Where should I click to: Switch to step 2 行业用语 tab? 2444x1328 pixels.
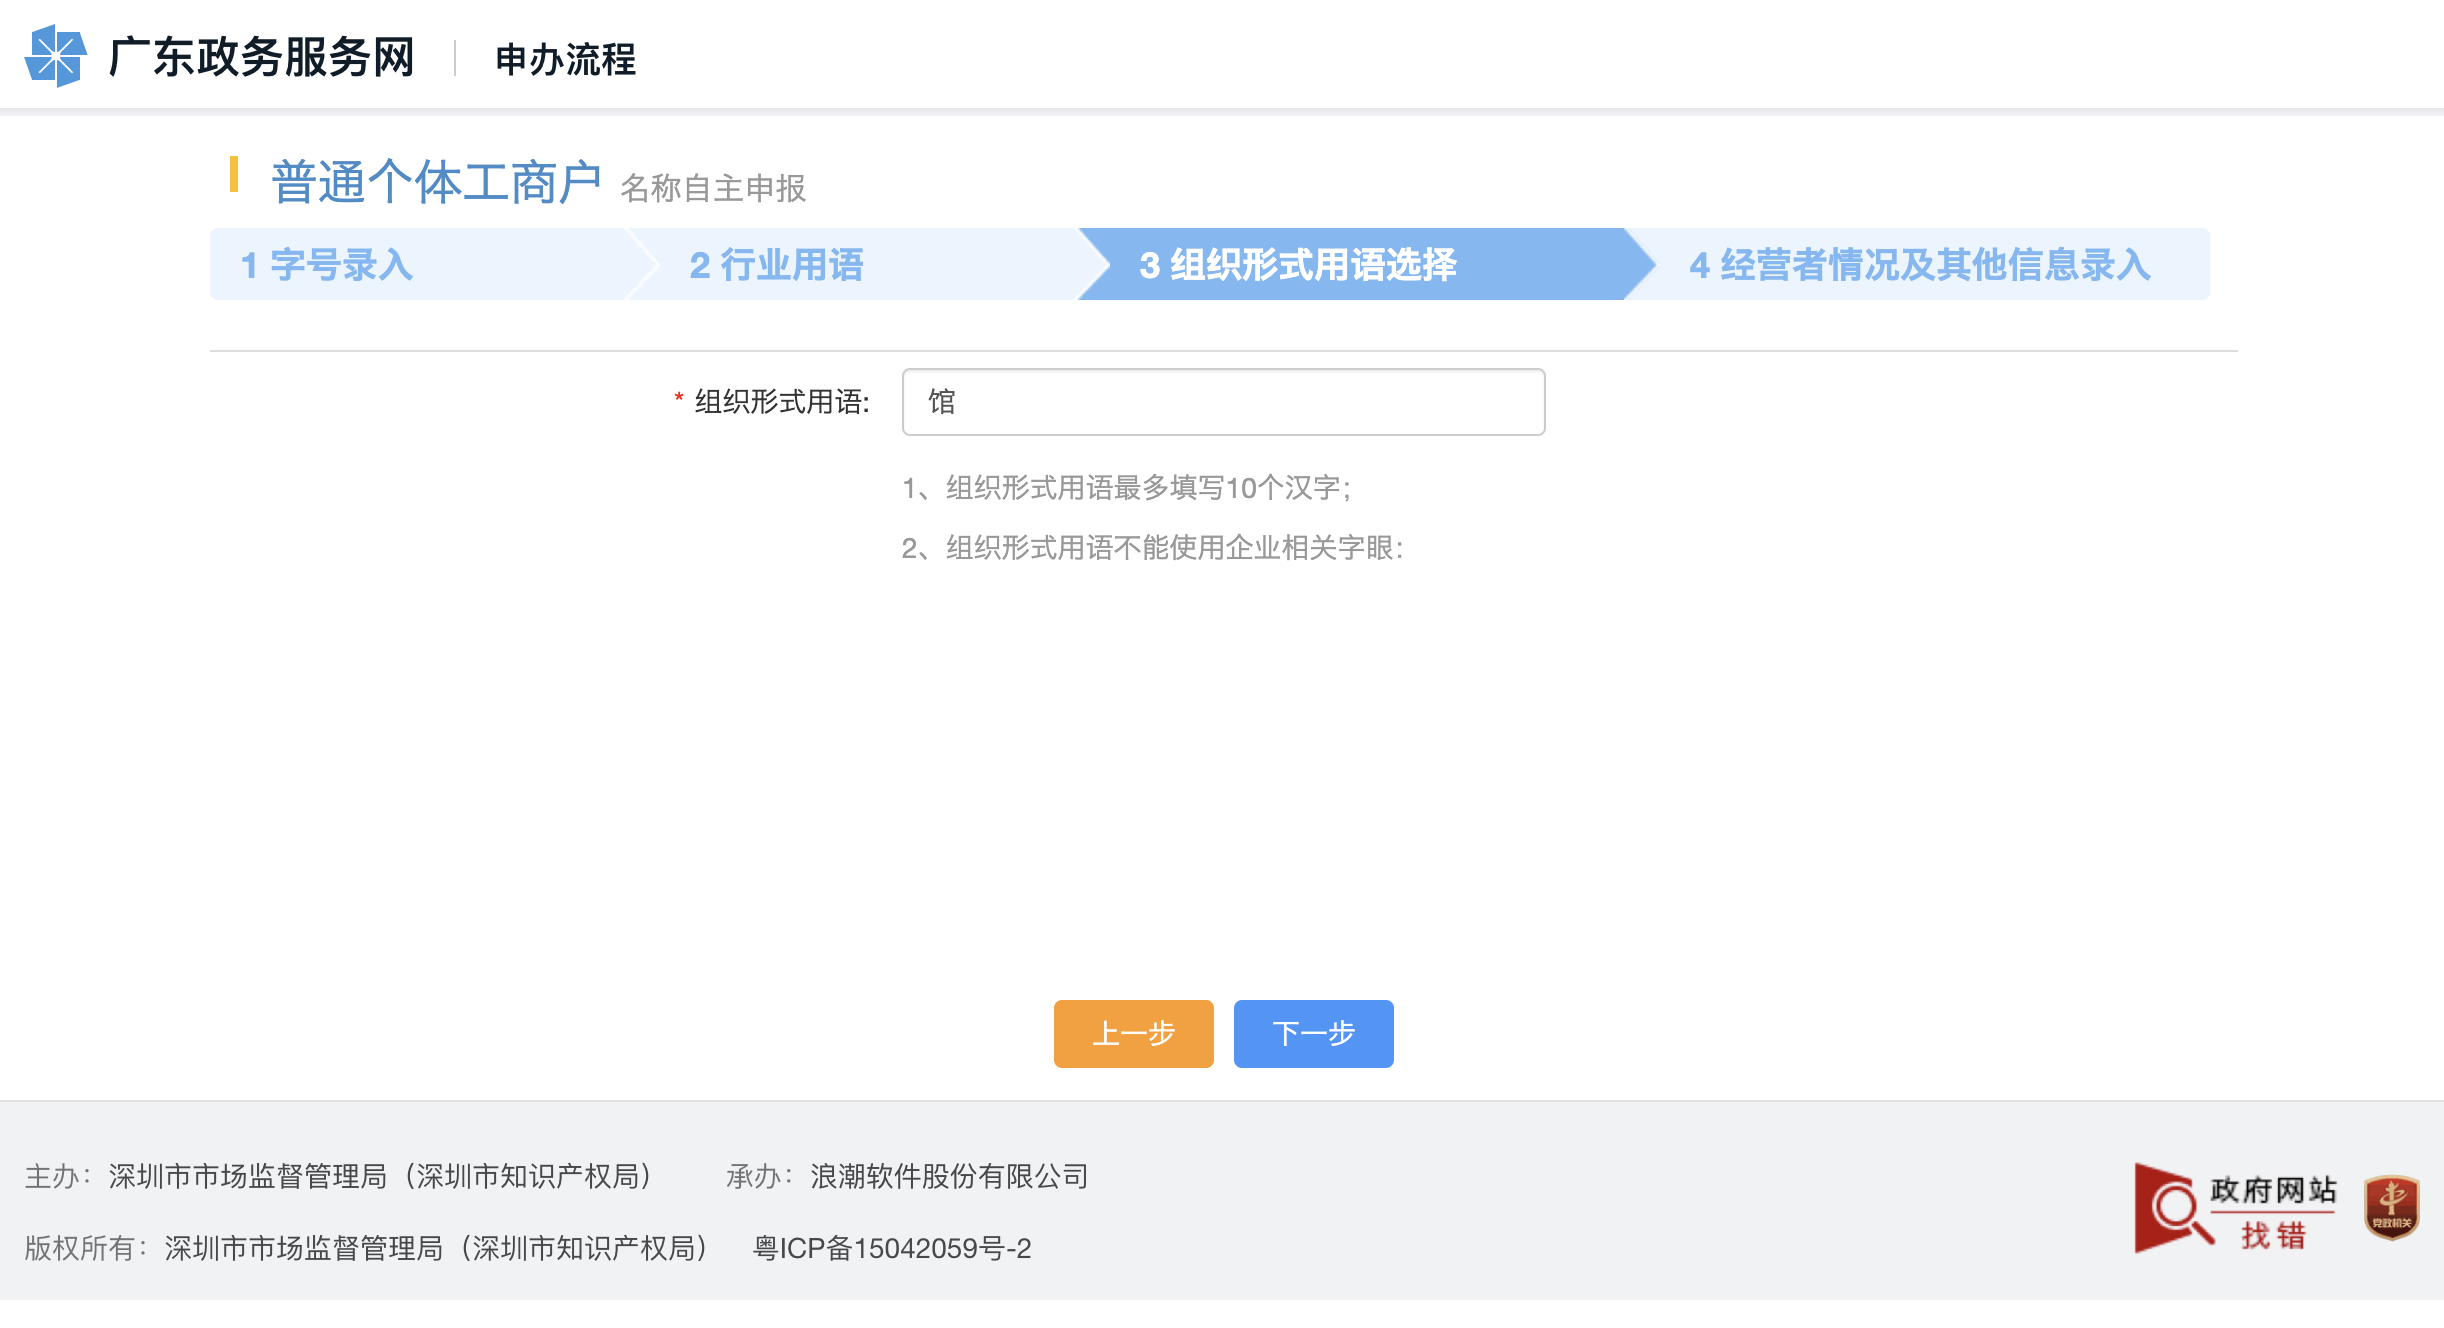click(x=778, y=265)
